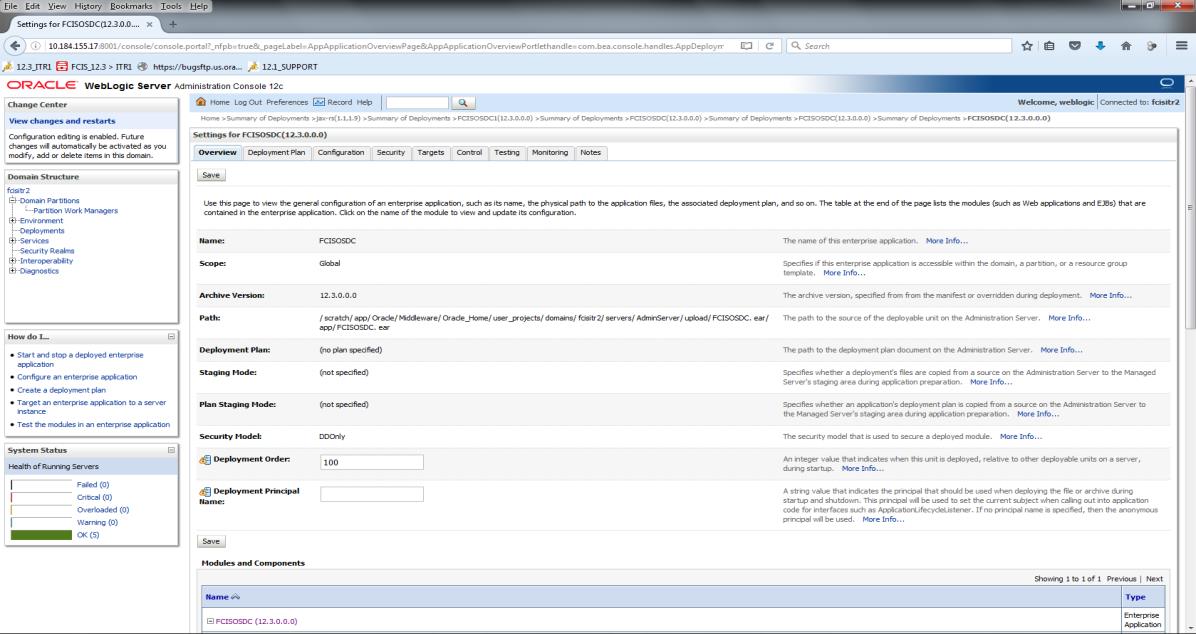
Task: Collapse the Domain Partitions tree node
Action: (x=12, y=201)
